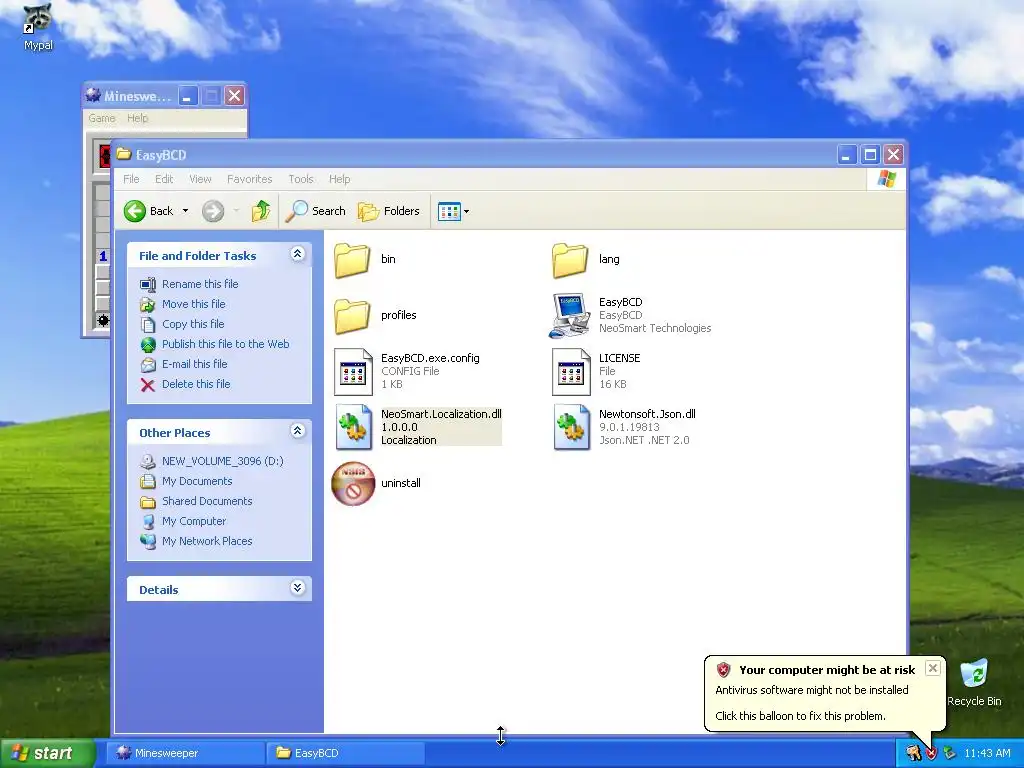Click Move this file

(x=193, y=304)
